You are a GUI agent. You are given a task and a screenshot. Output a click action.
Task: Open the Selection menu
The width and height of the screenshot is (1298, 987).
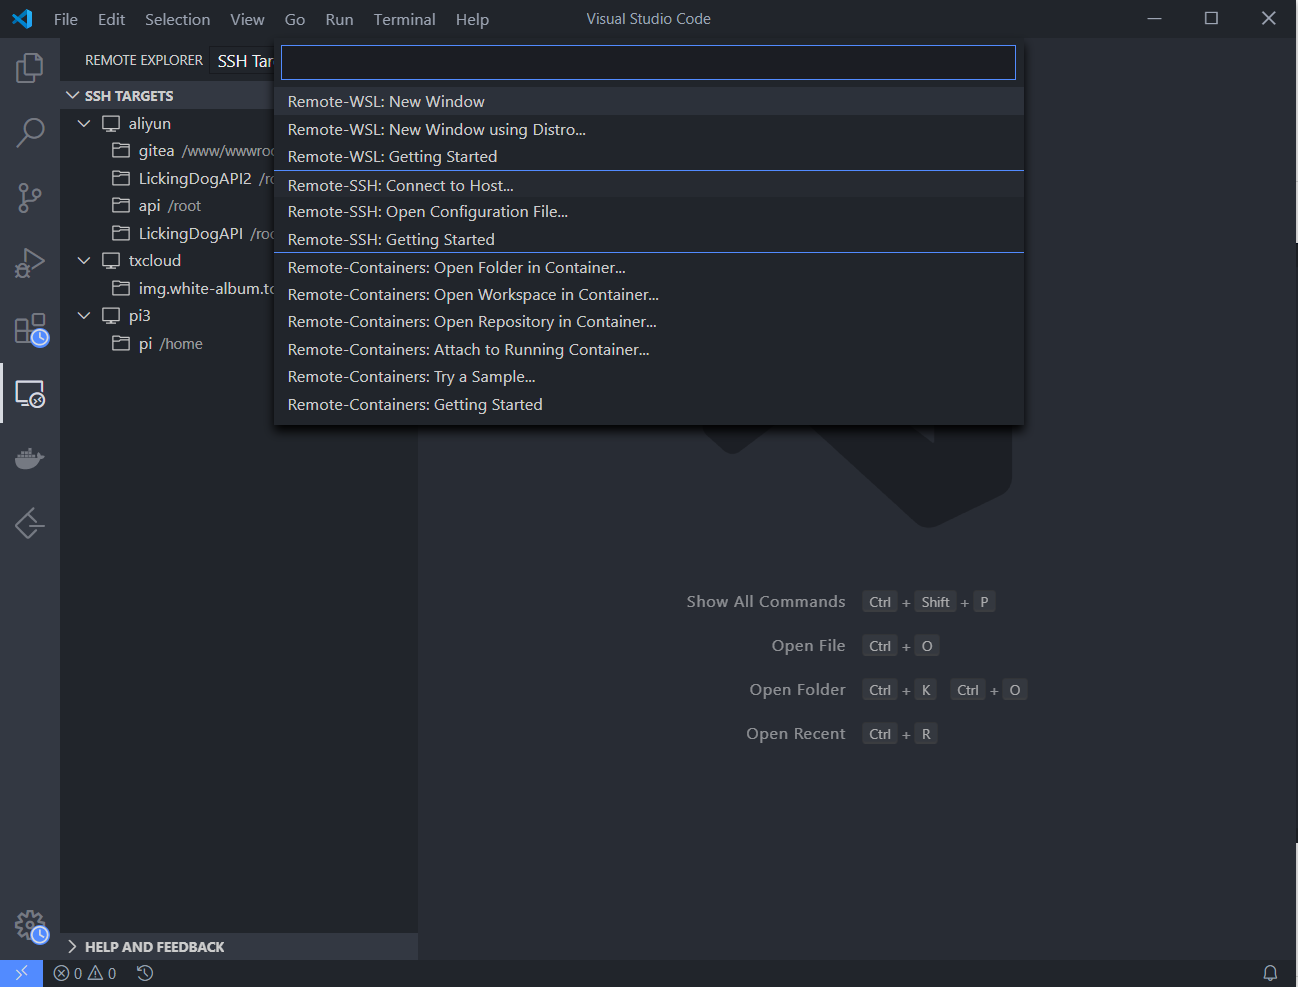(177, 19)
